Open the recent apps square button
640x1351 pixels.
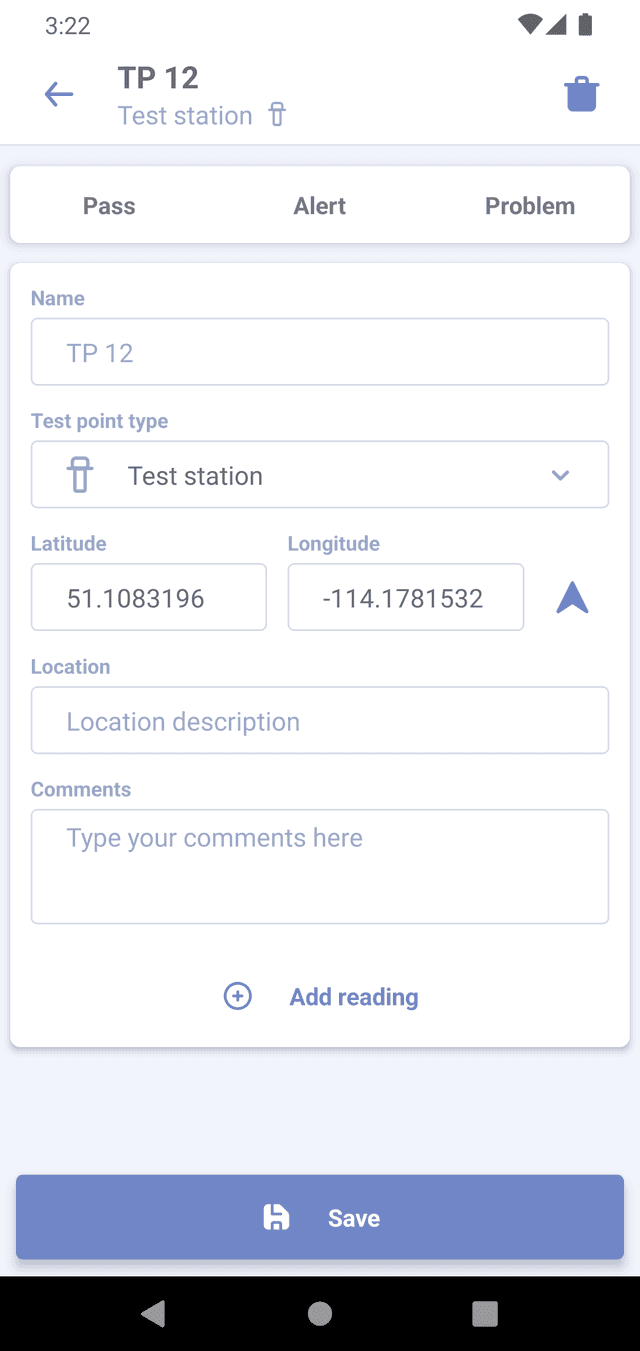pos(485,1313)
